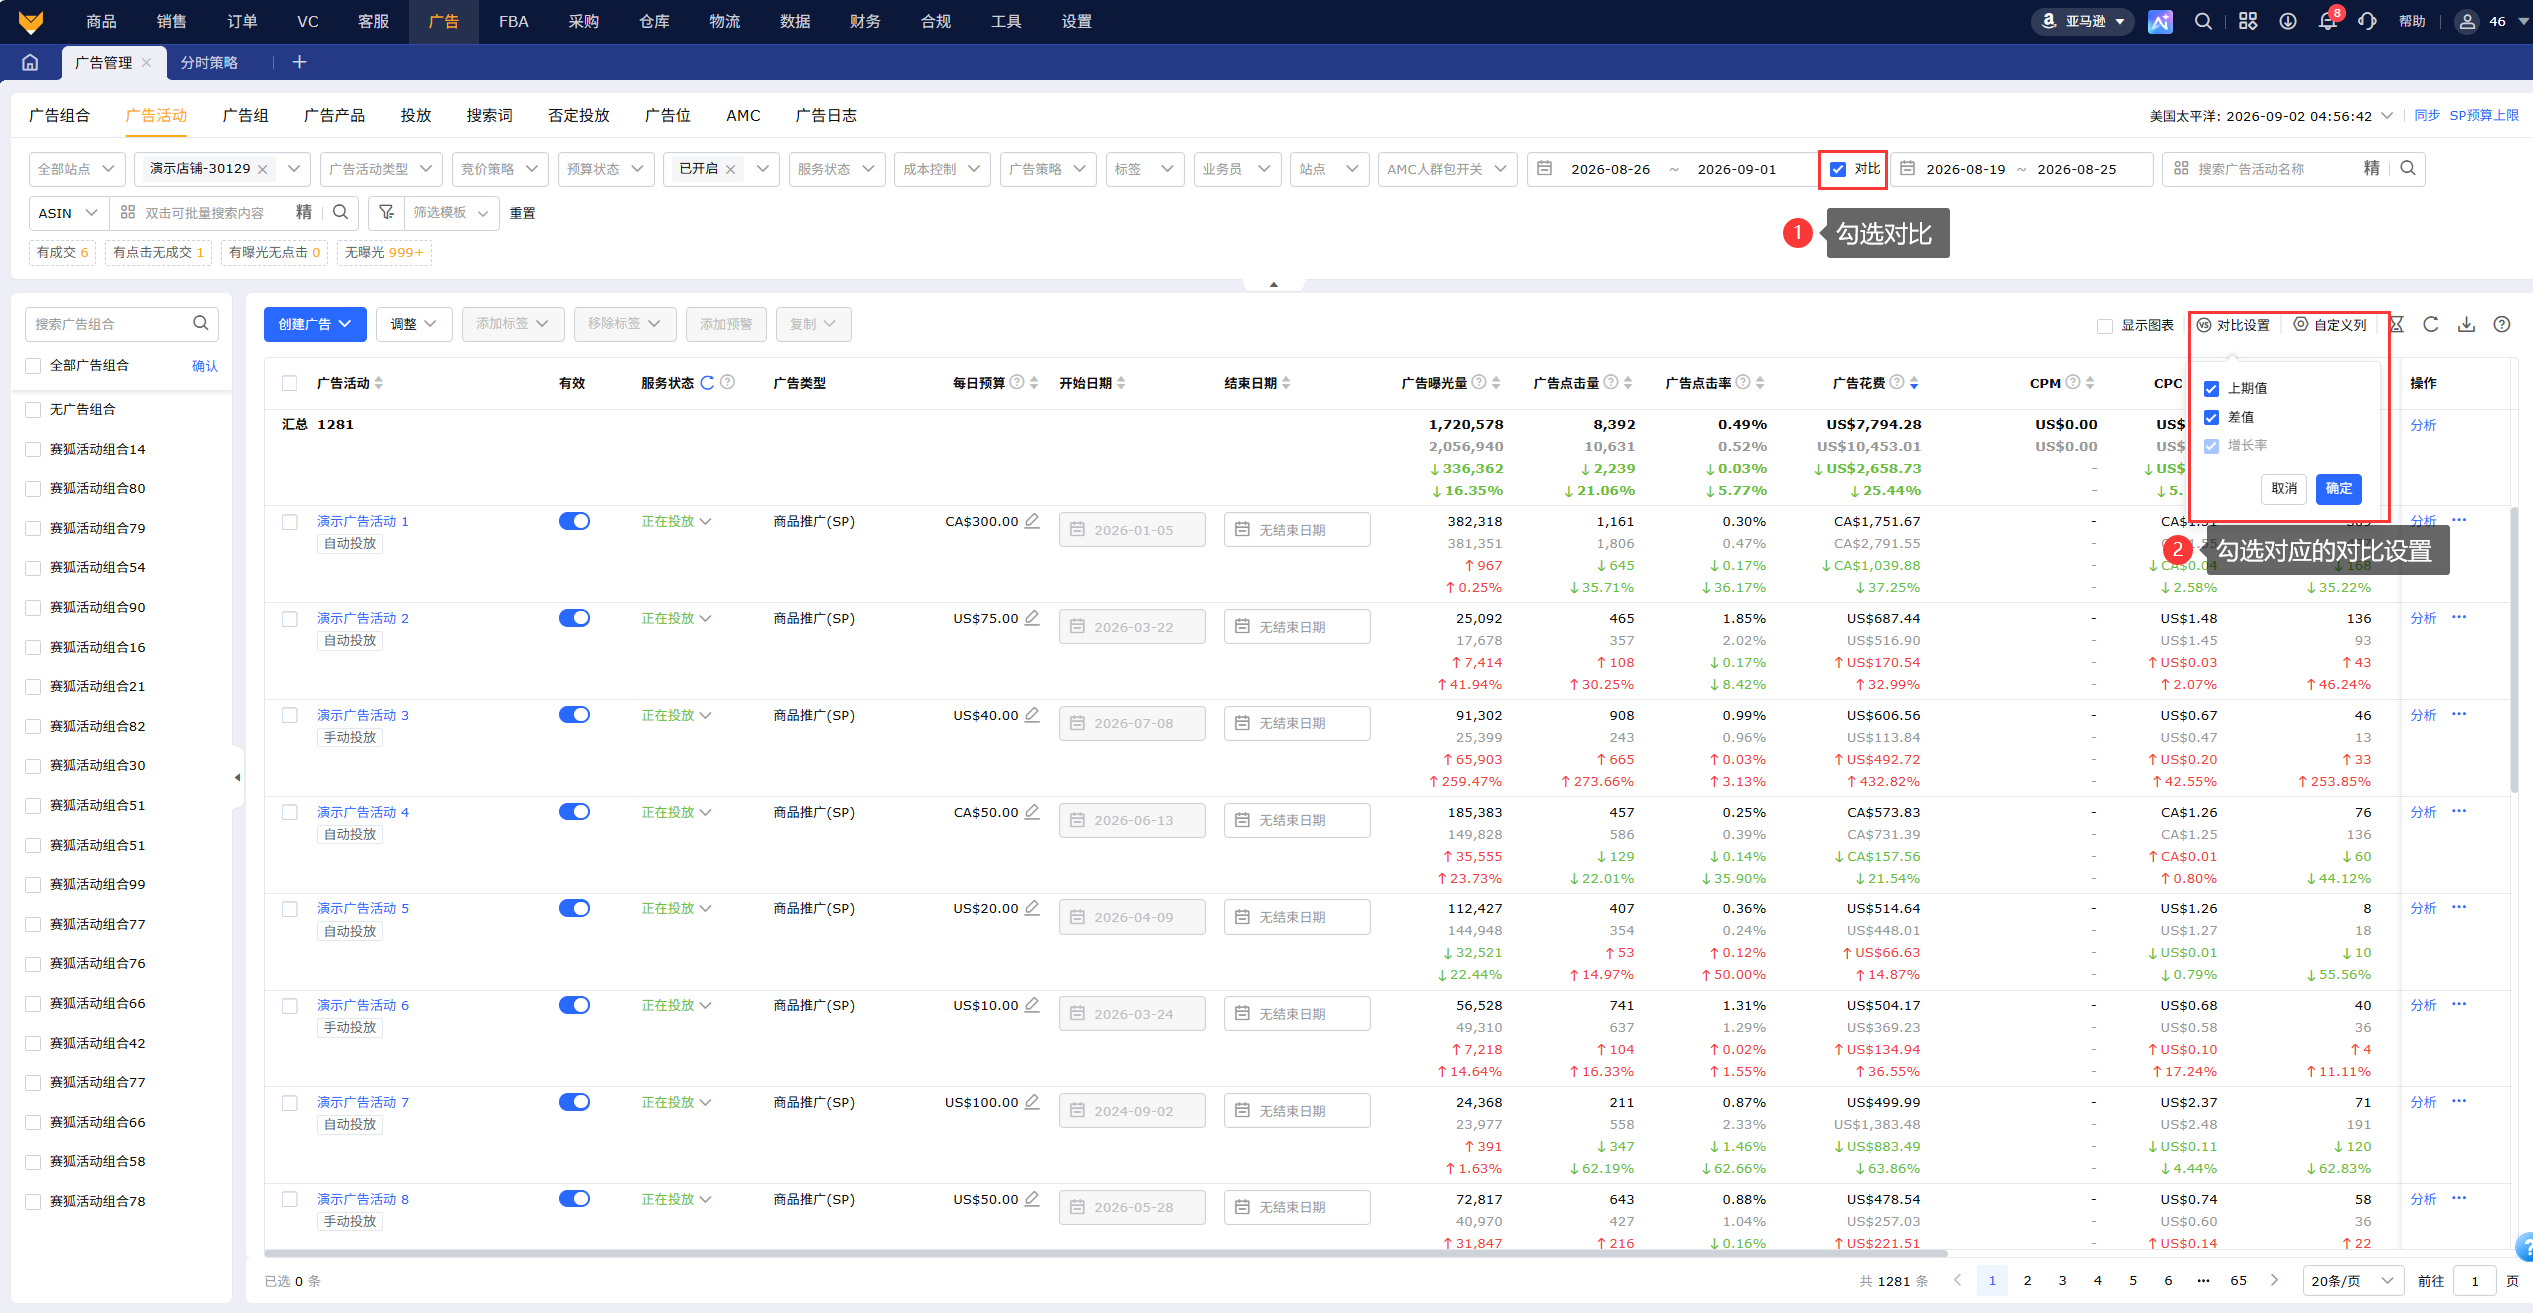The image size is (2533, 1313).
Task: Open 分析 link for 演示广告活动 5
Action: 2423,908
